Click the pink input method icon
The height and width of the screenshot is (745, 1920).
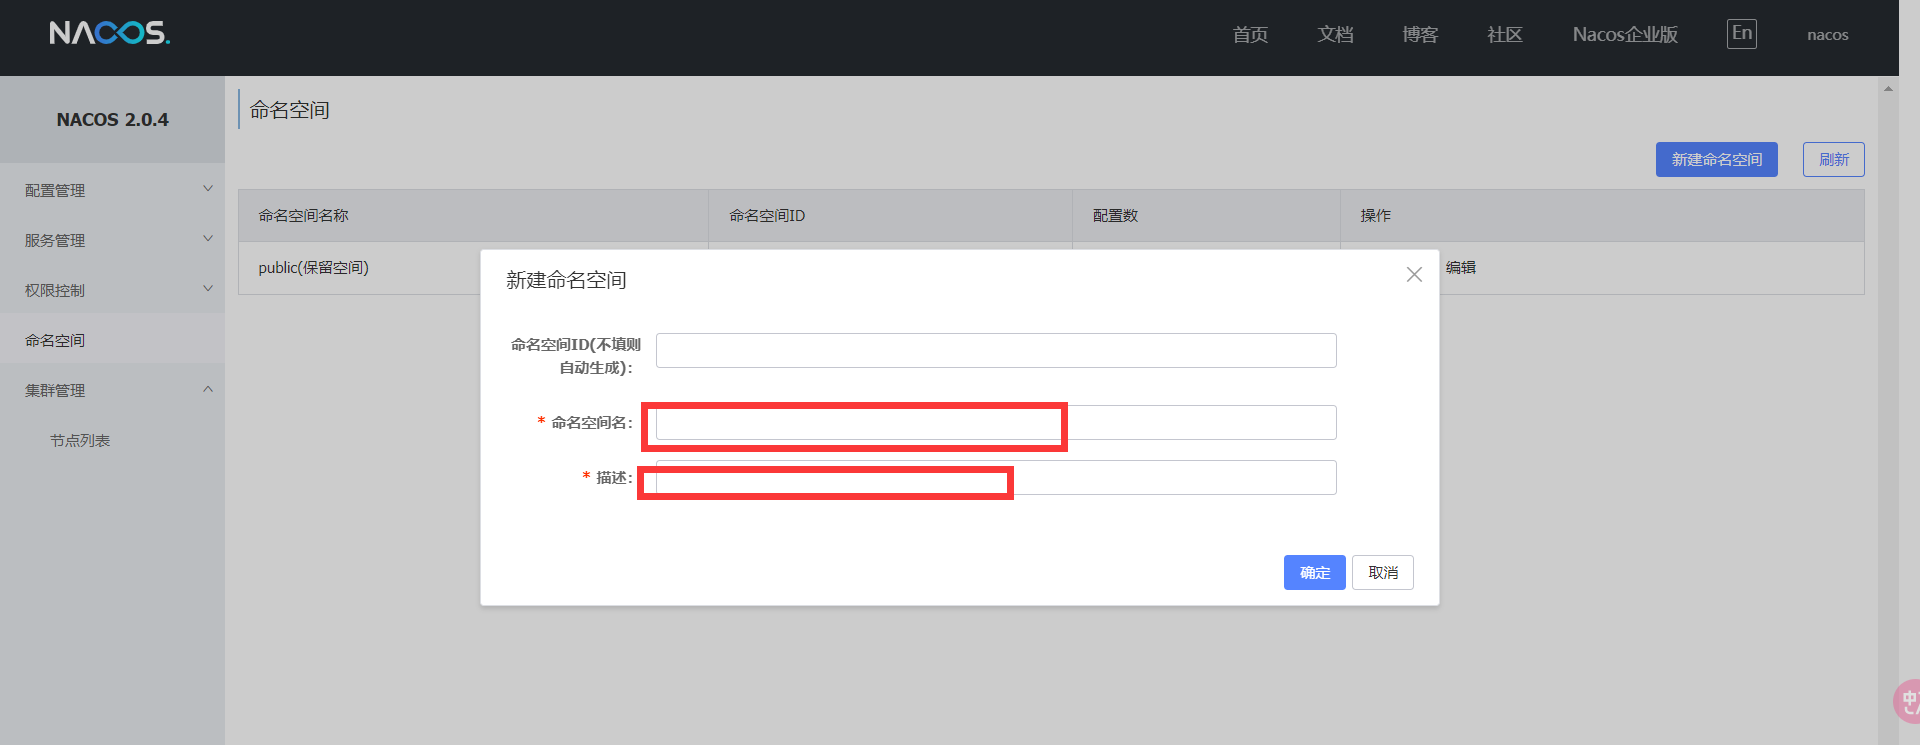pyautogui.click(x=1908, y=701)
